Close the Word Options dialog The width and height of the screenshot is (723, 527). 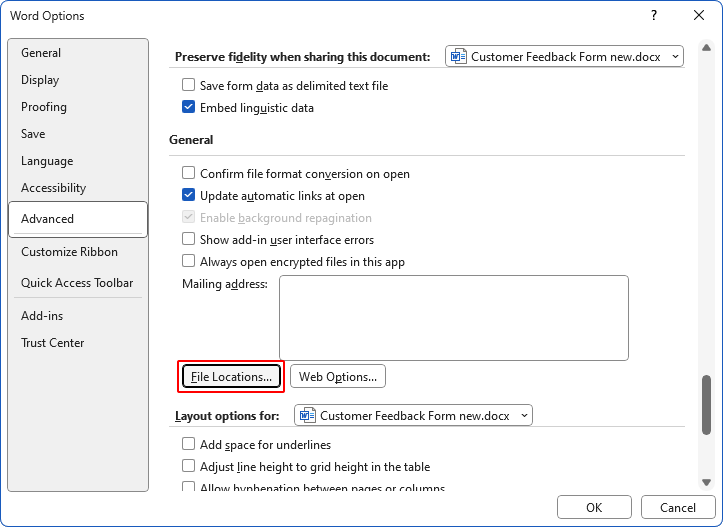[700, 16]
